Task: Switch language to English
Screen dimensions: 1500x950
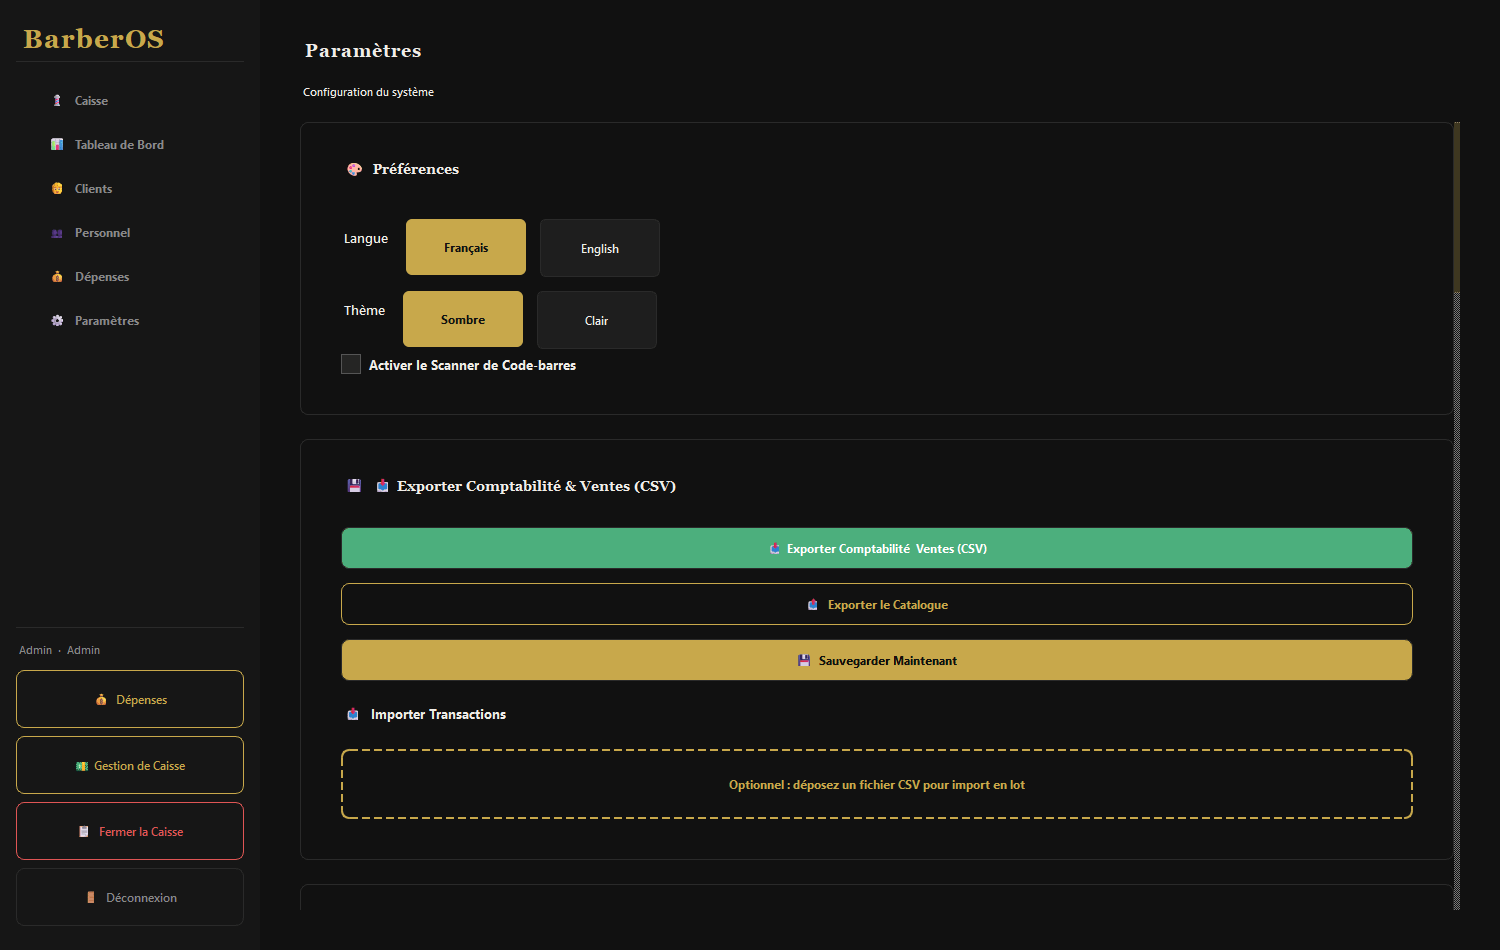Action: [x=600, y=248]
